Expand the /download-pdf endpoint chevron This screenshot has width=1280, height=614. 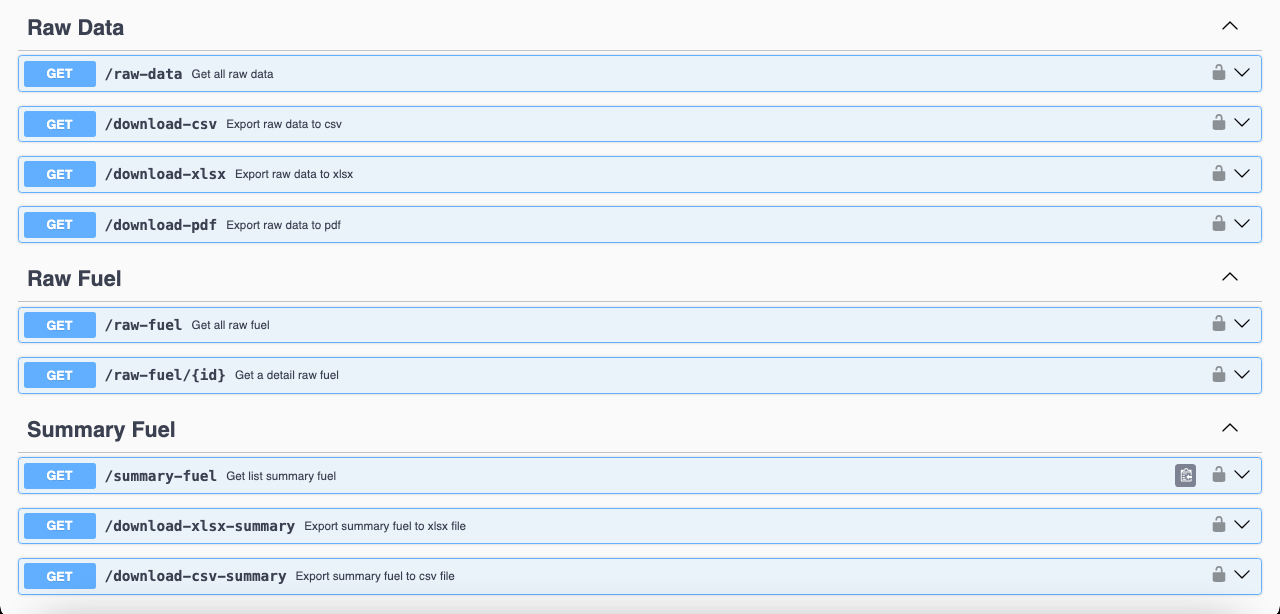point(1242,223)
